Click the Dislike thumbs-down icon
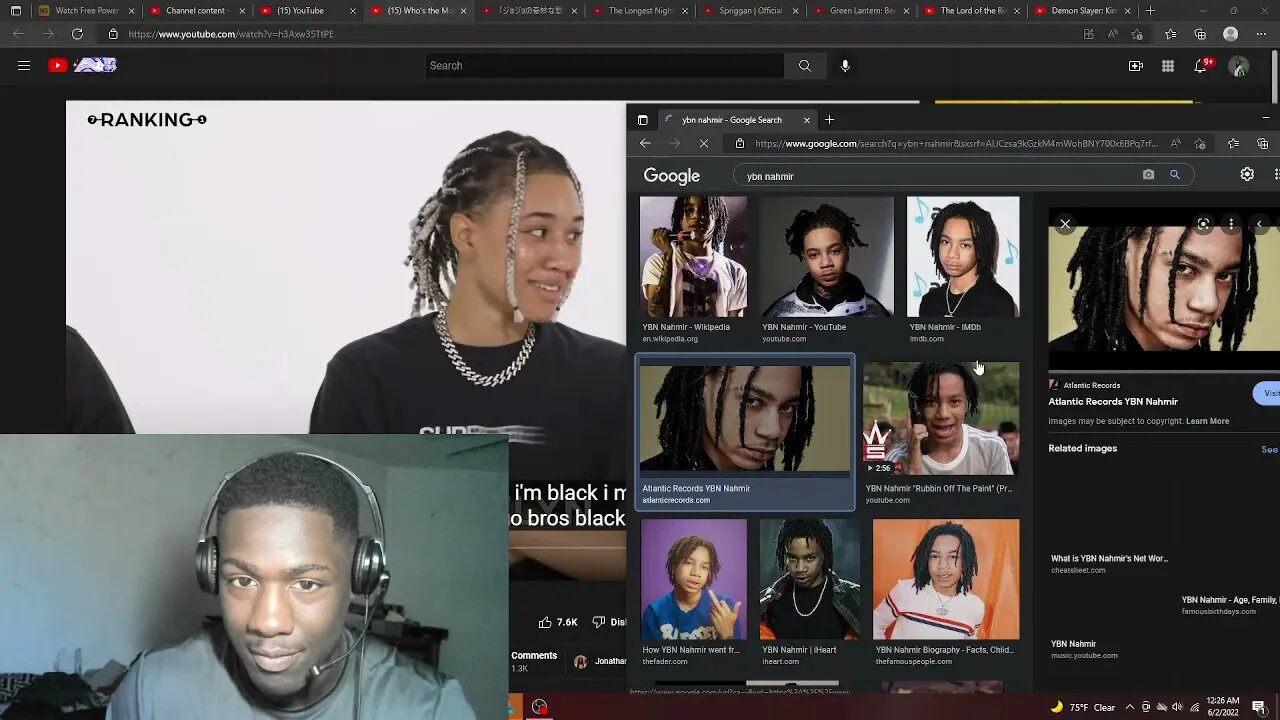 pos(598,622)
